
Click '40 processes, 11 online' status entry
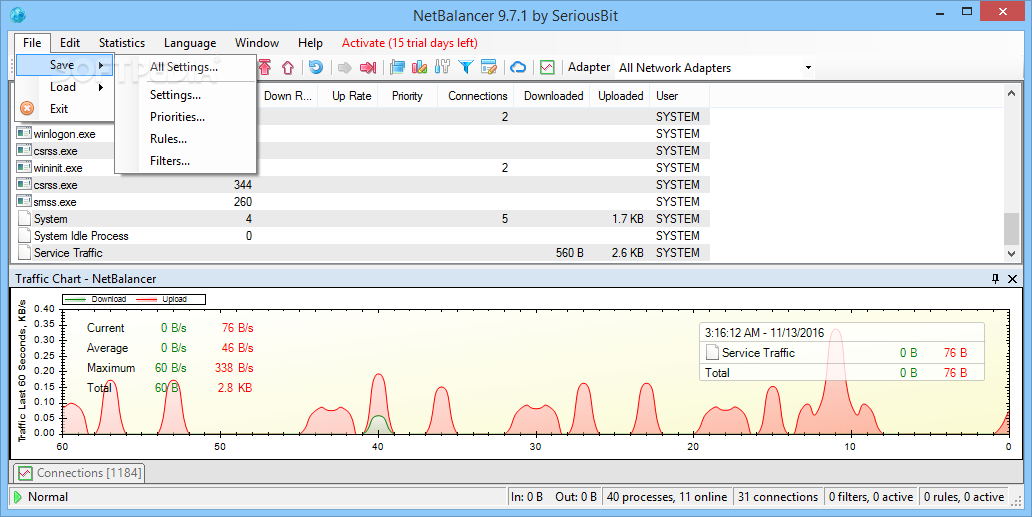tap(667, 497)
